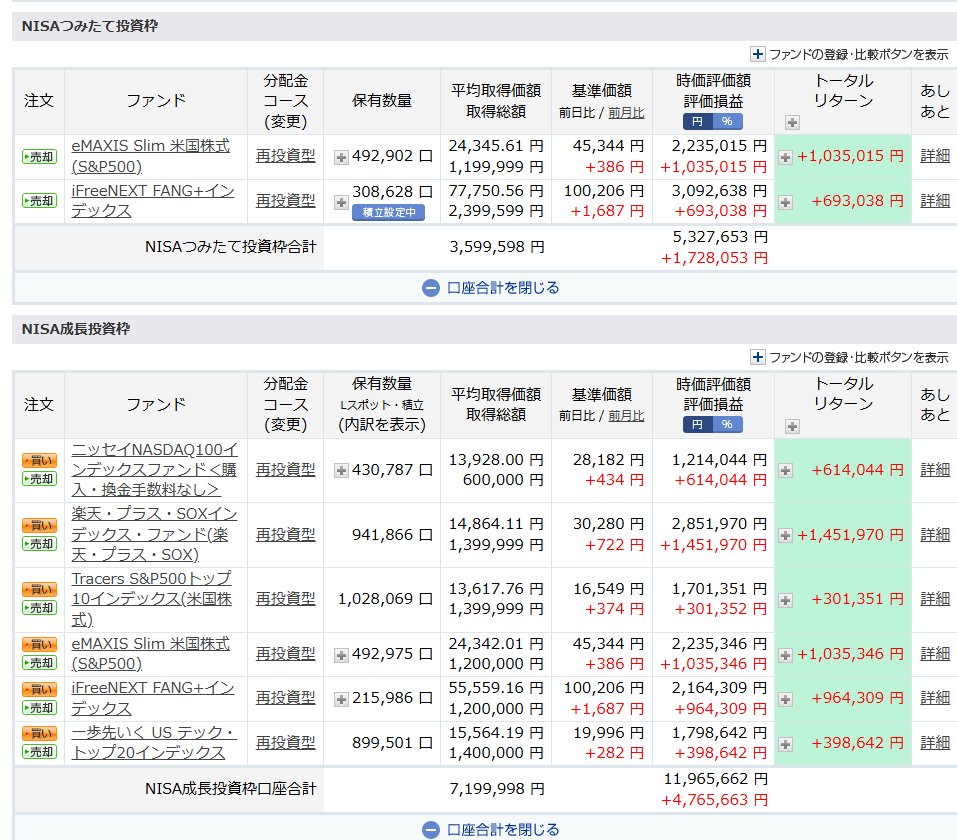Switch 評価損益 to % in つみたて投資枠
957x840 pixels.
(728, 121)
